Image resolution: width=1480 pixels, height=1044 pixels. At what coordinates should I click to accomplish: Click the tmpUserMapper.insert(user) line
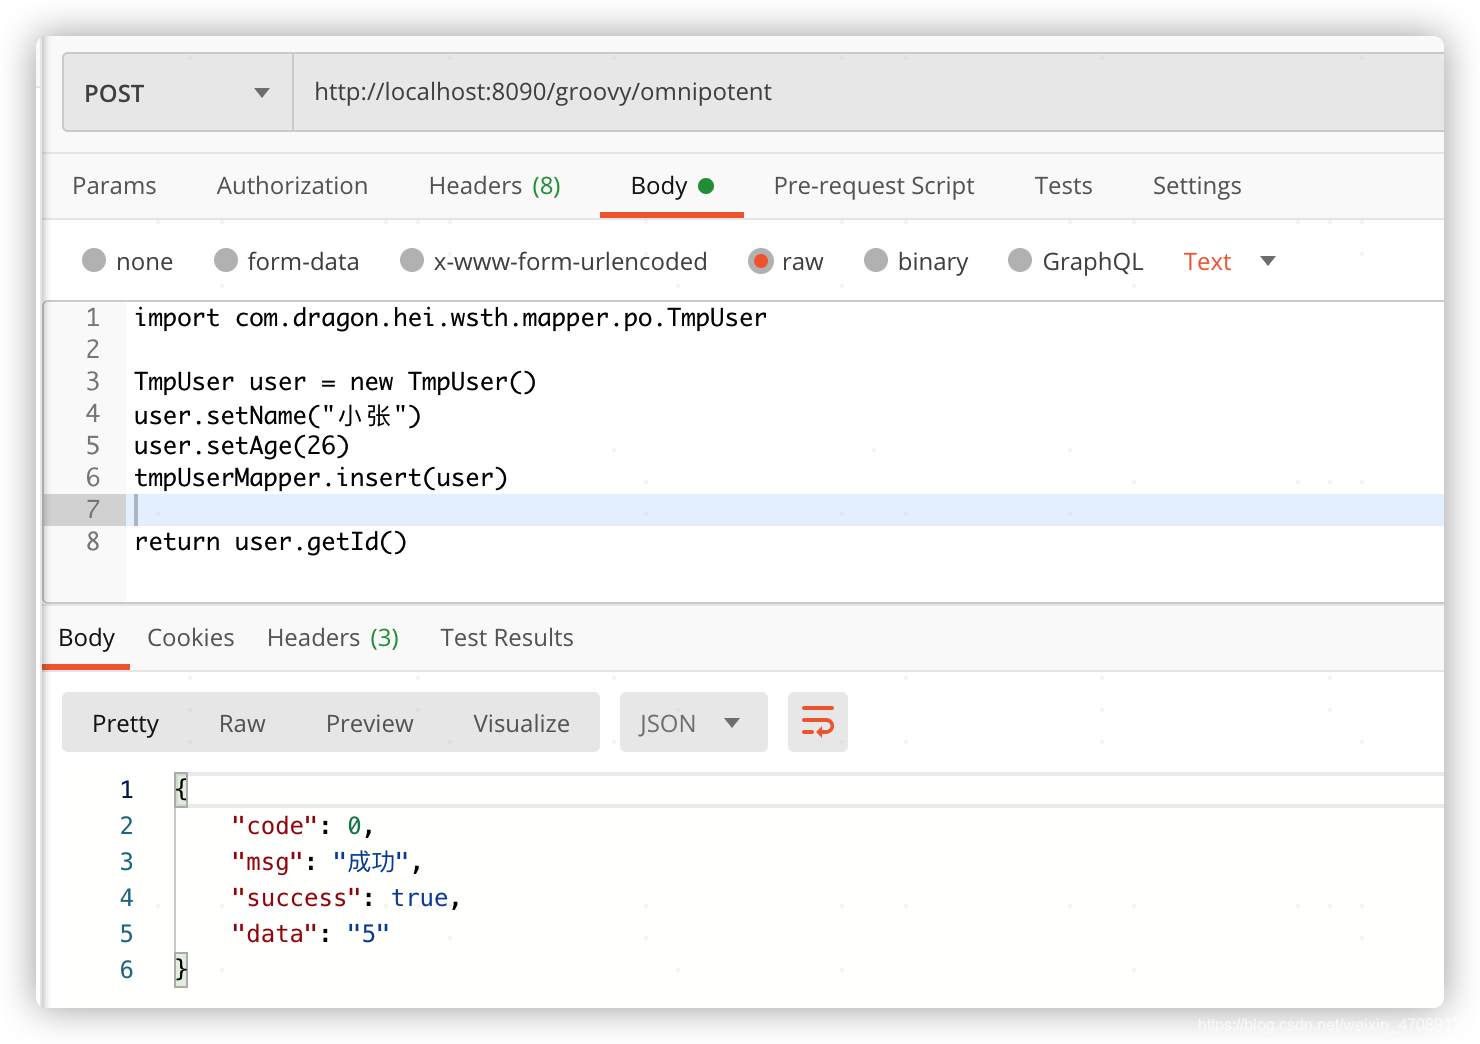(321, 478)
